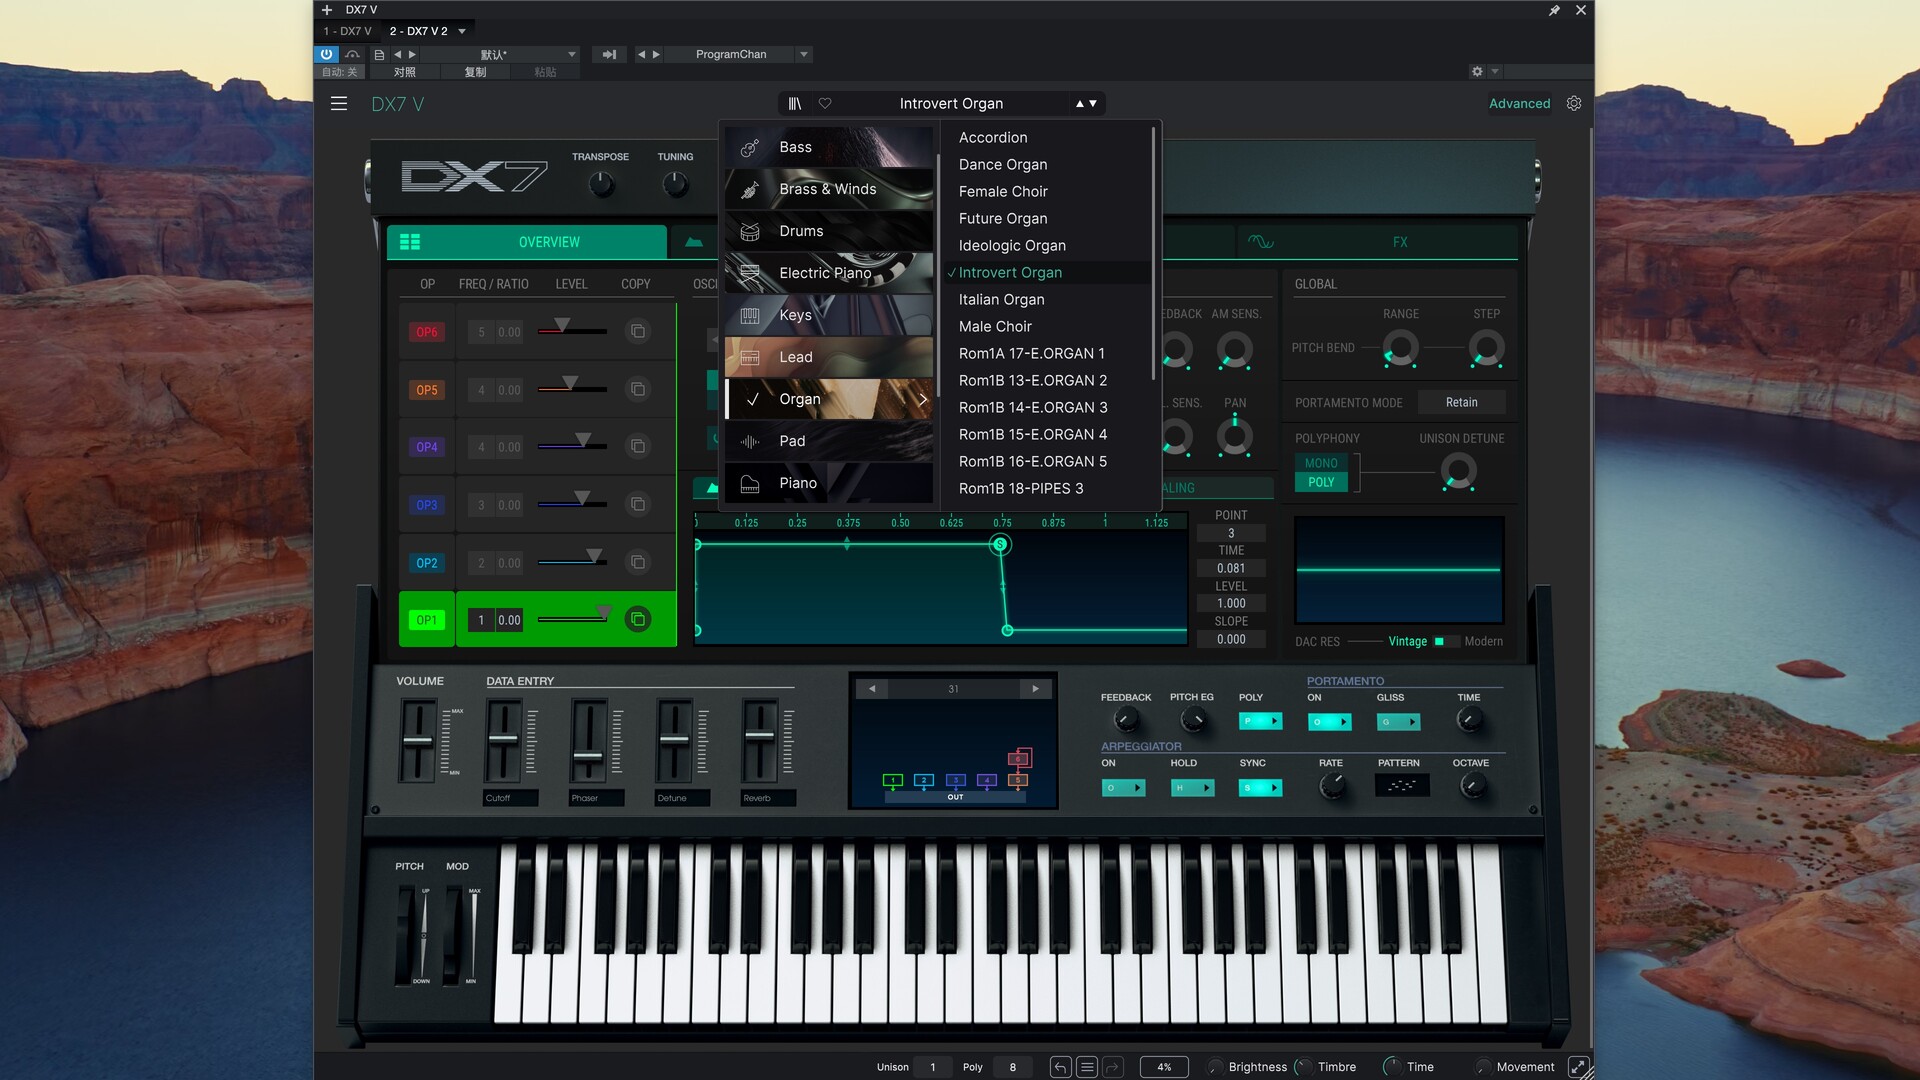
Task: Choose the Accordion preset
Action: [1047, 138]
